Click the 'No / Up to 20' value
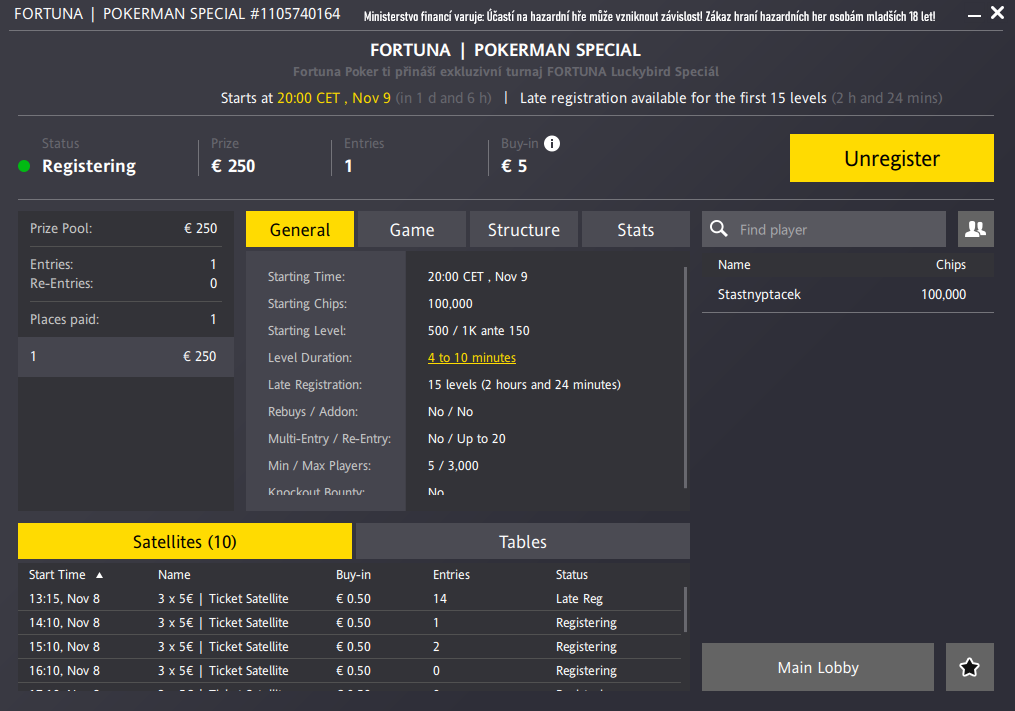1015x711 pixels. coord(467,438)
